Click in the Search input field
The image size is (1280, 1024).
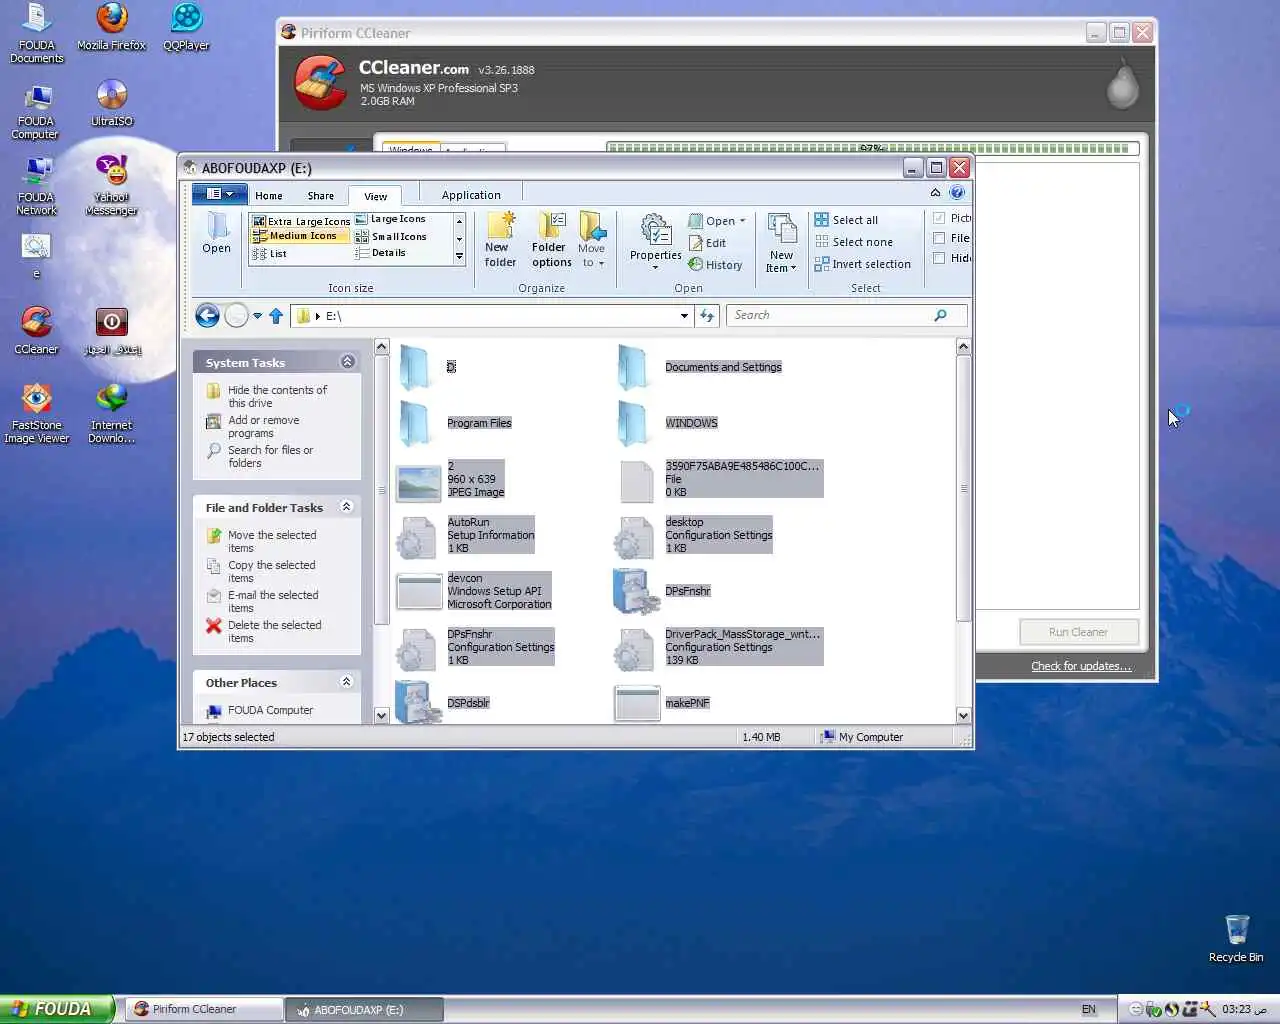[830, 315]
